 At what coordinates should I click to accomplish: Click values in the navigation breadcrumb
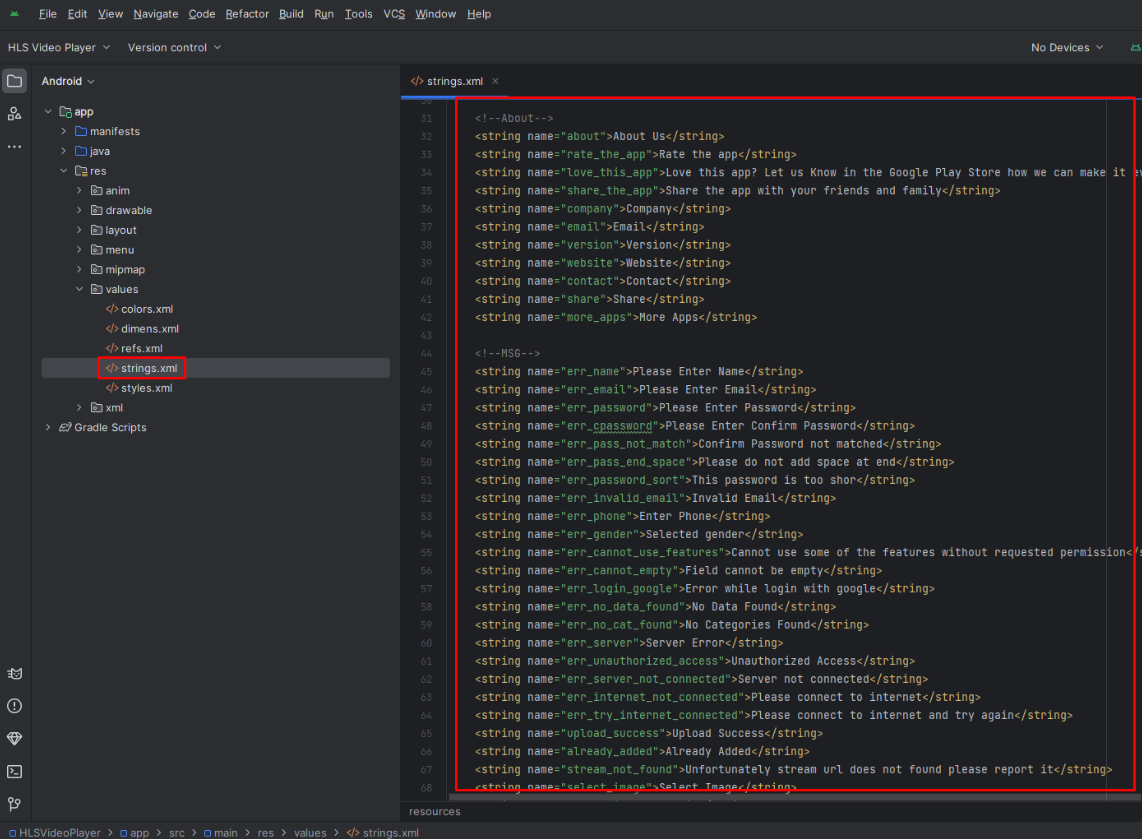[310, 832]
